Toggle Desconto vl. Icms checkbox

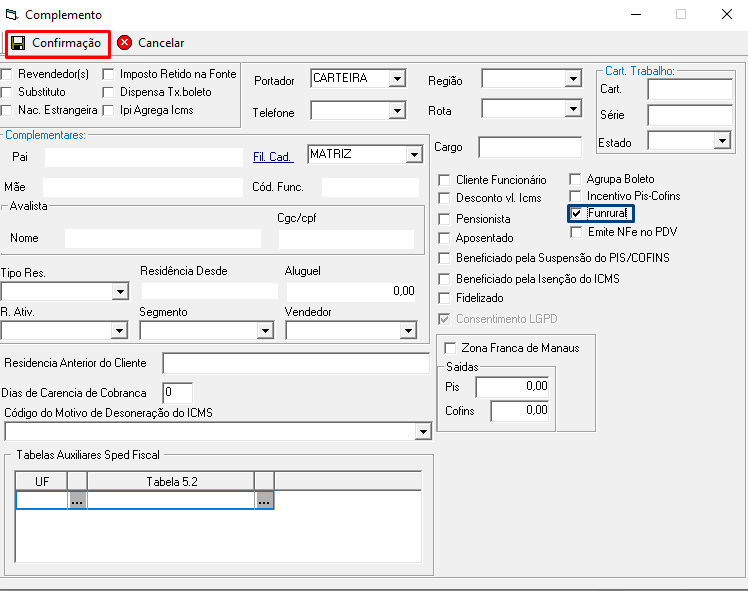tap(444, 198)
